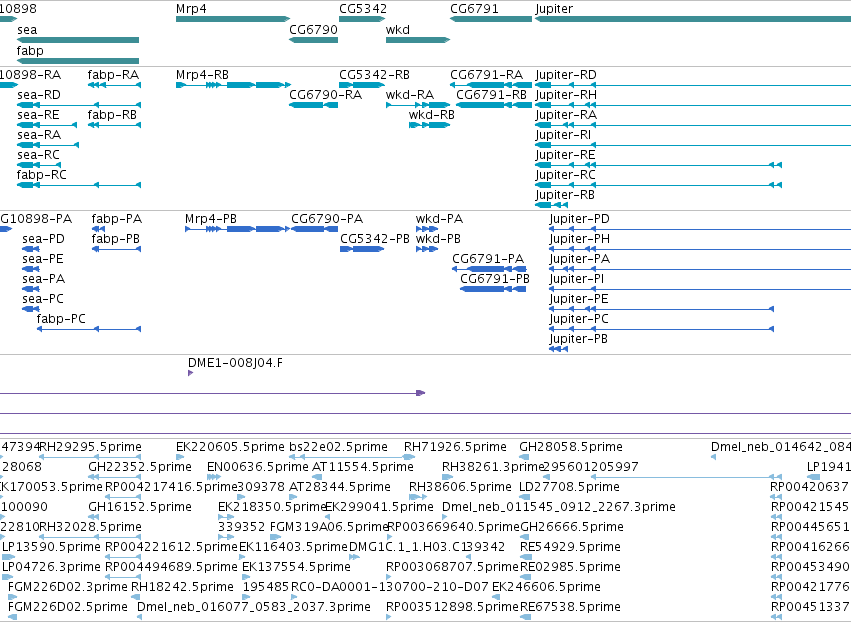This screenshot has height=622, width=851.
Task: Select EST label RH71926.5prime
Action: [x=455, y=447]
